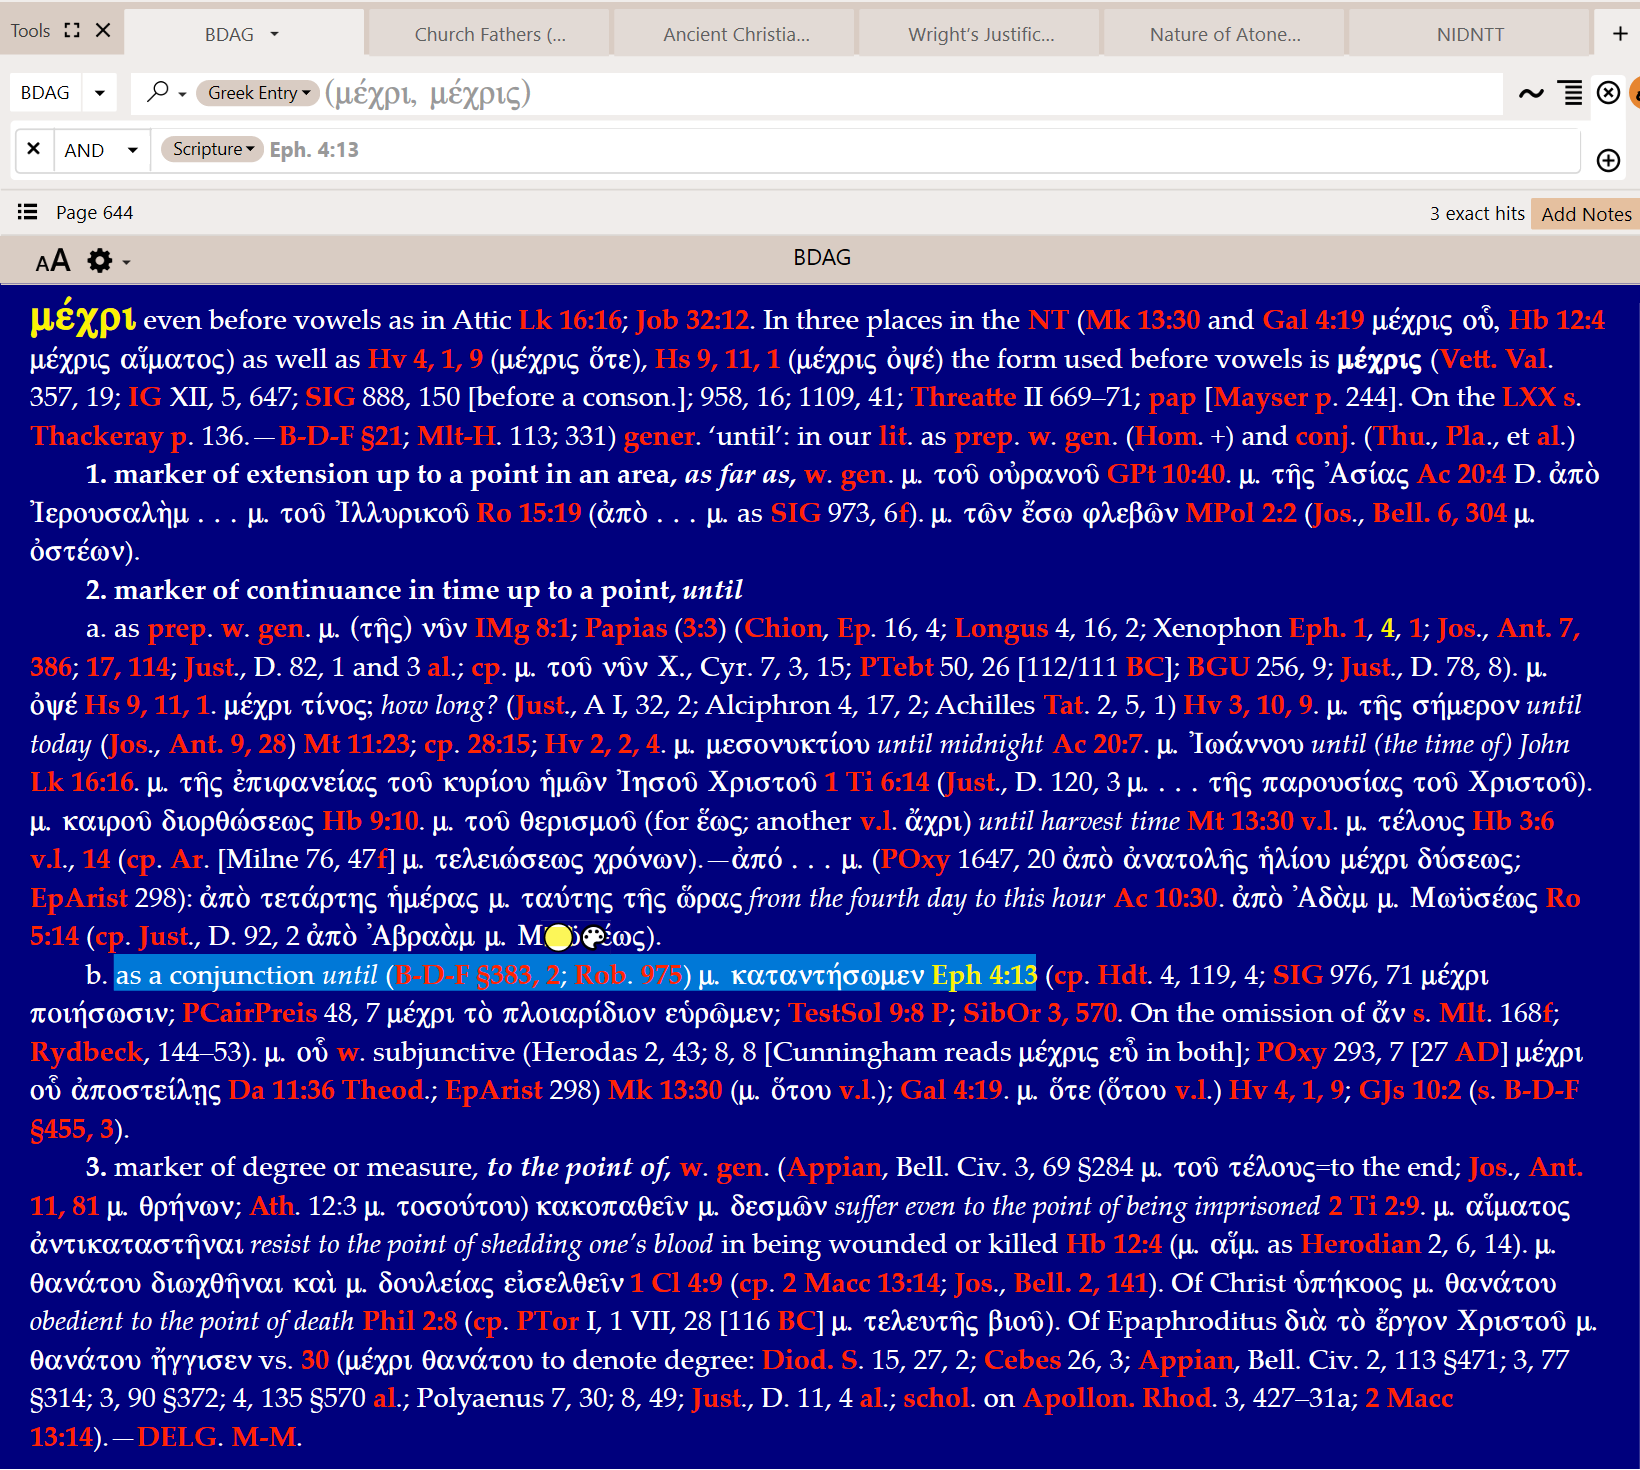The width and height of the screenshot is (1640, 1470).
Task: Open the Lk 16:16 reference link
Action: [571, 320]
